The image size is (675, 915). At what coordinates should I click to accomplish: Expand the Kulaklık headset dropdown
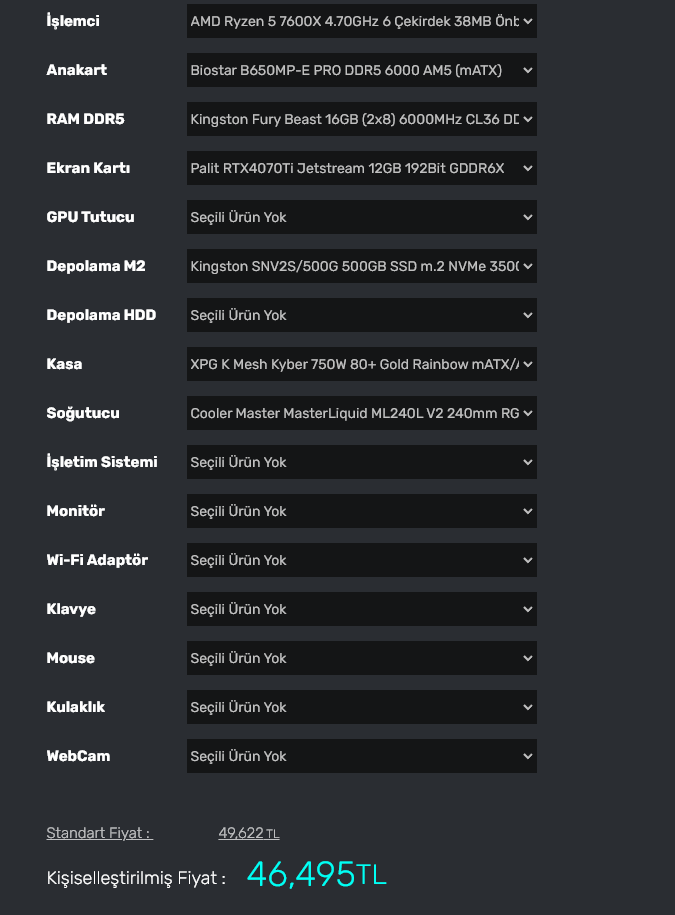[x=361, y=707]
